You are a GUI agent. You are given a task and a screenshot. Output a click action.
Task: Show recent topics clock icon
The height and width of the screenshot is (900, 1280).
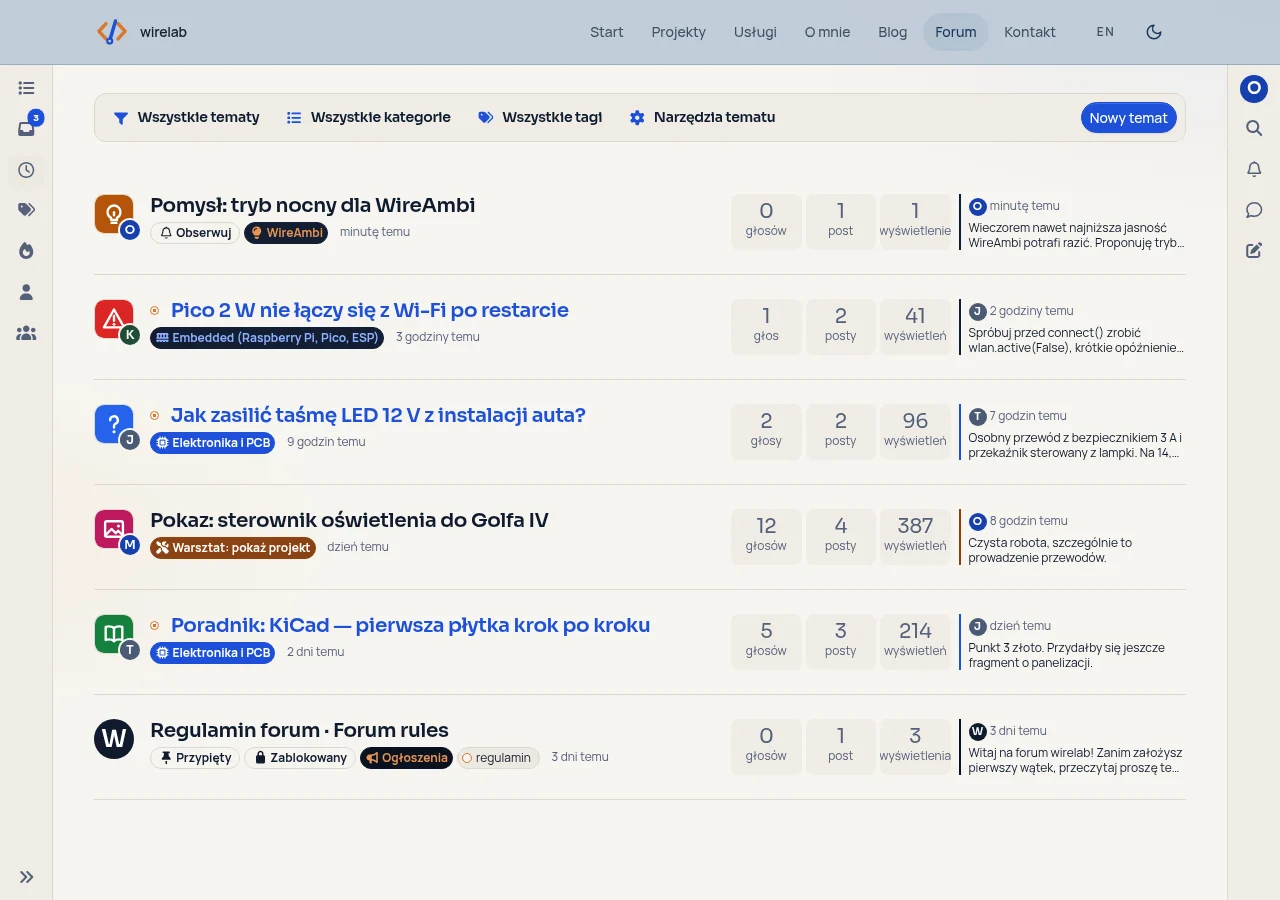pos(26,170)
